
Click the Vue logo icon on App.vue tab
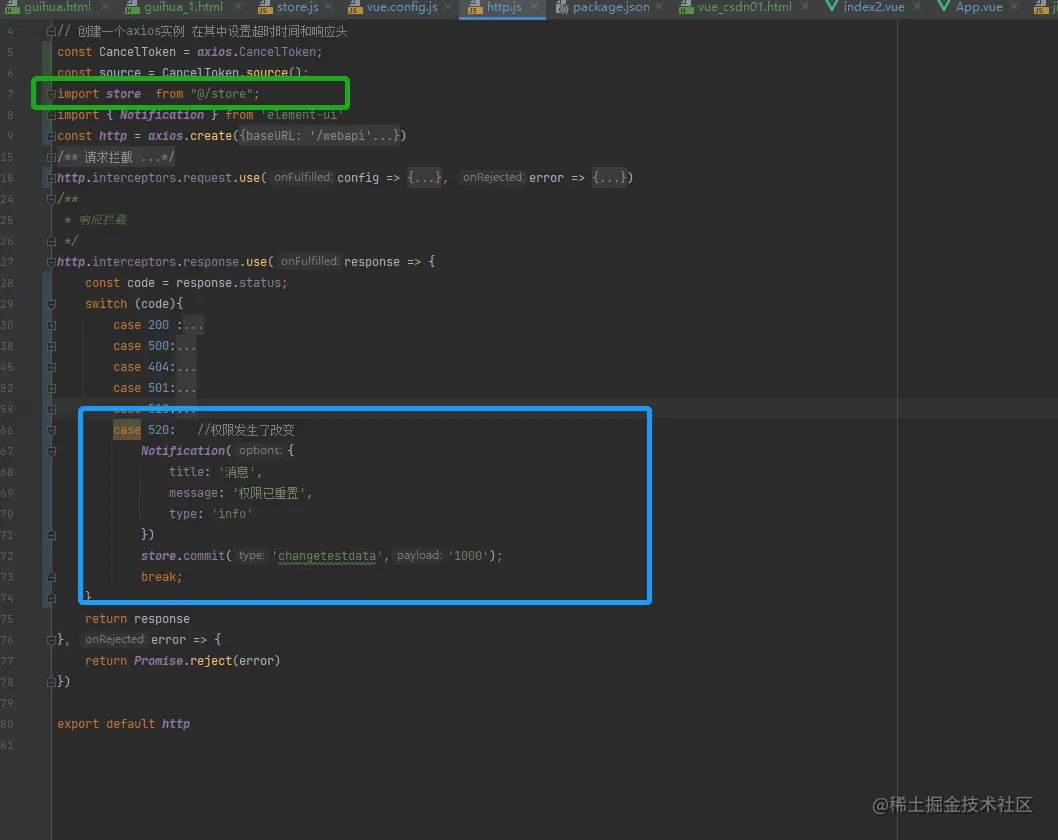click(944, 7)
